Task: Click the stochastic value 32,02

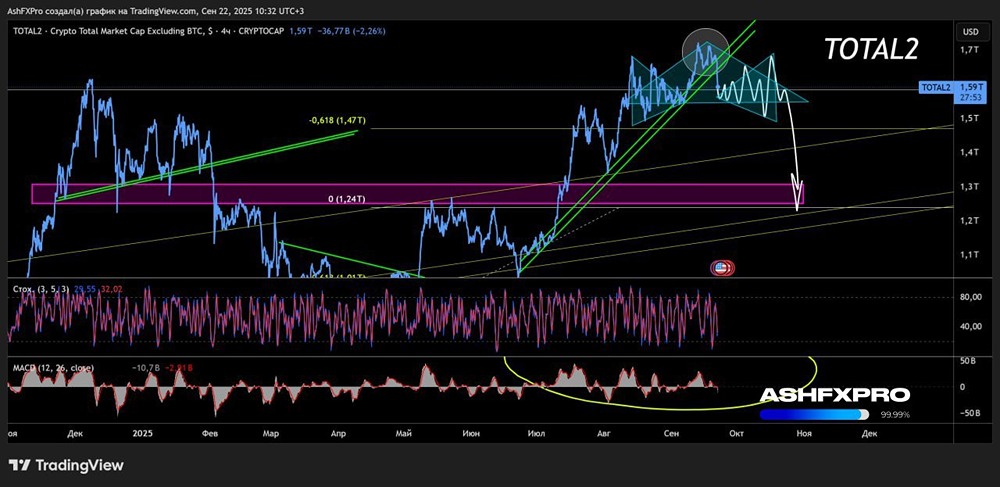Action: 112,289
